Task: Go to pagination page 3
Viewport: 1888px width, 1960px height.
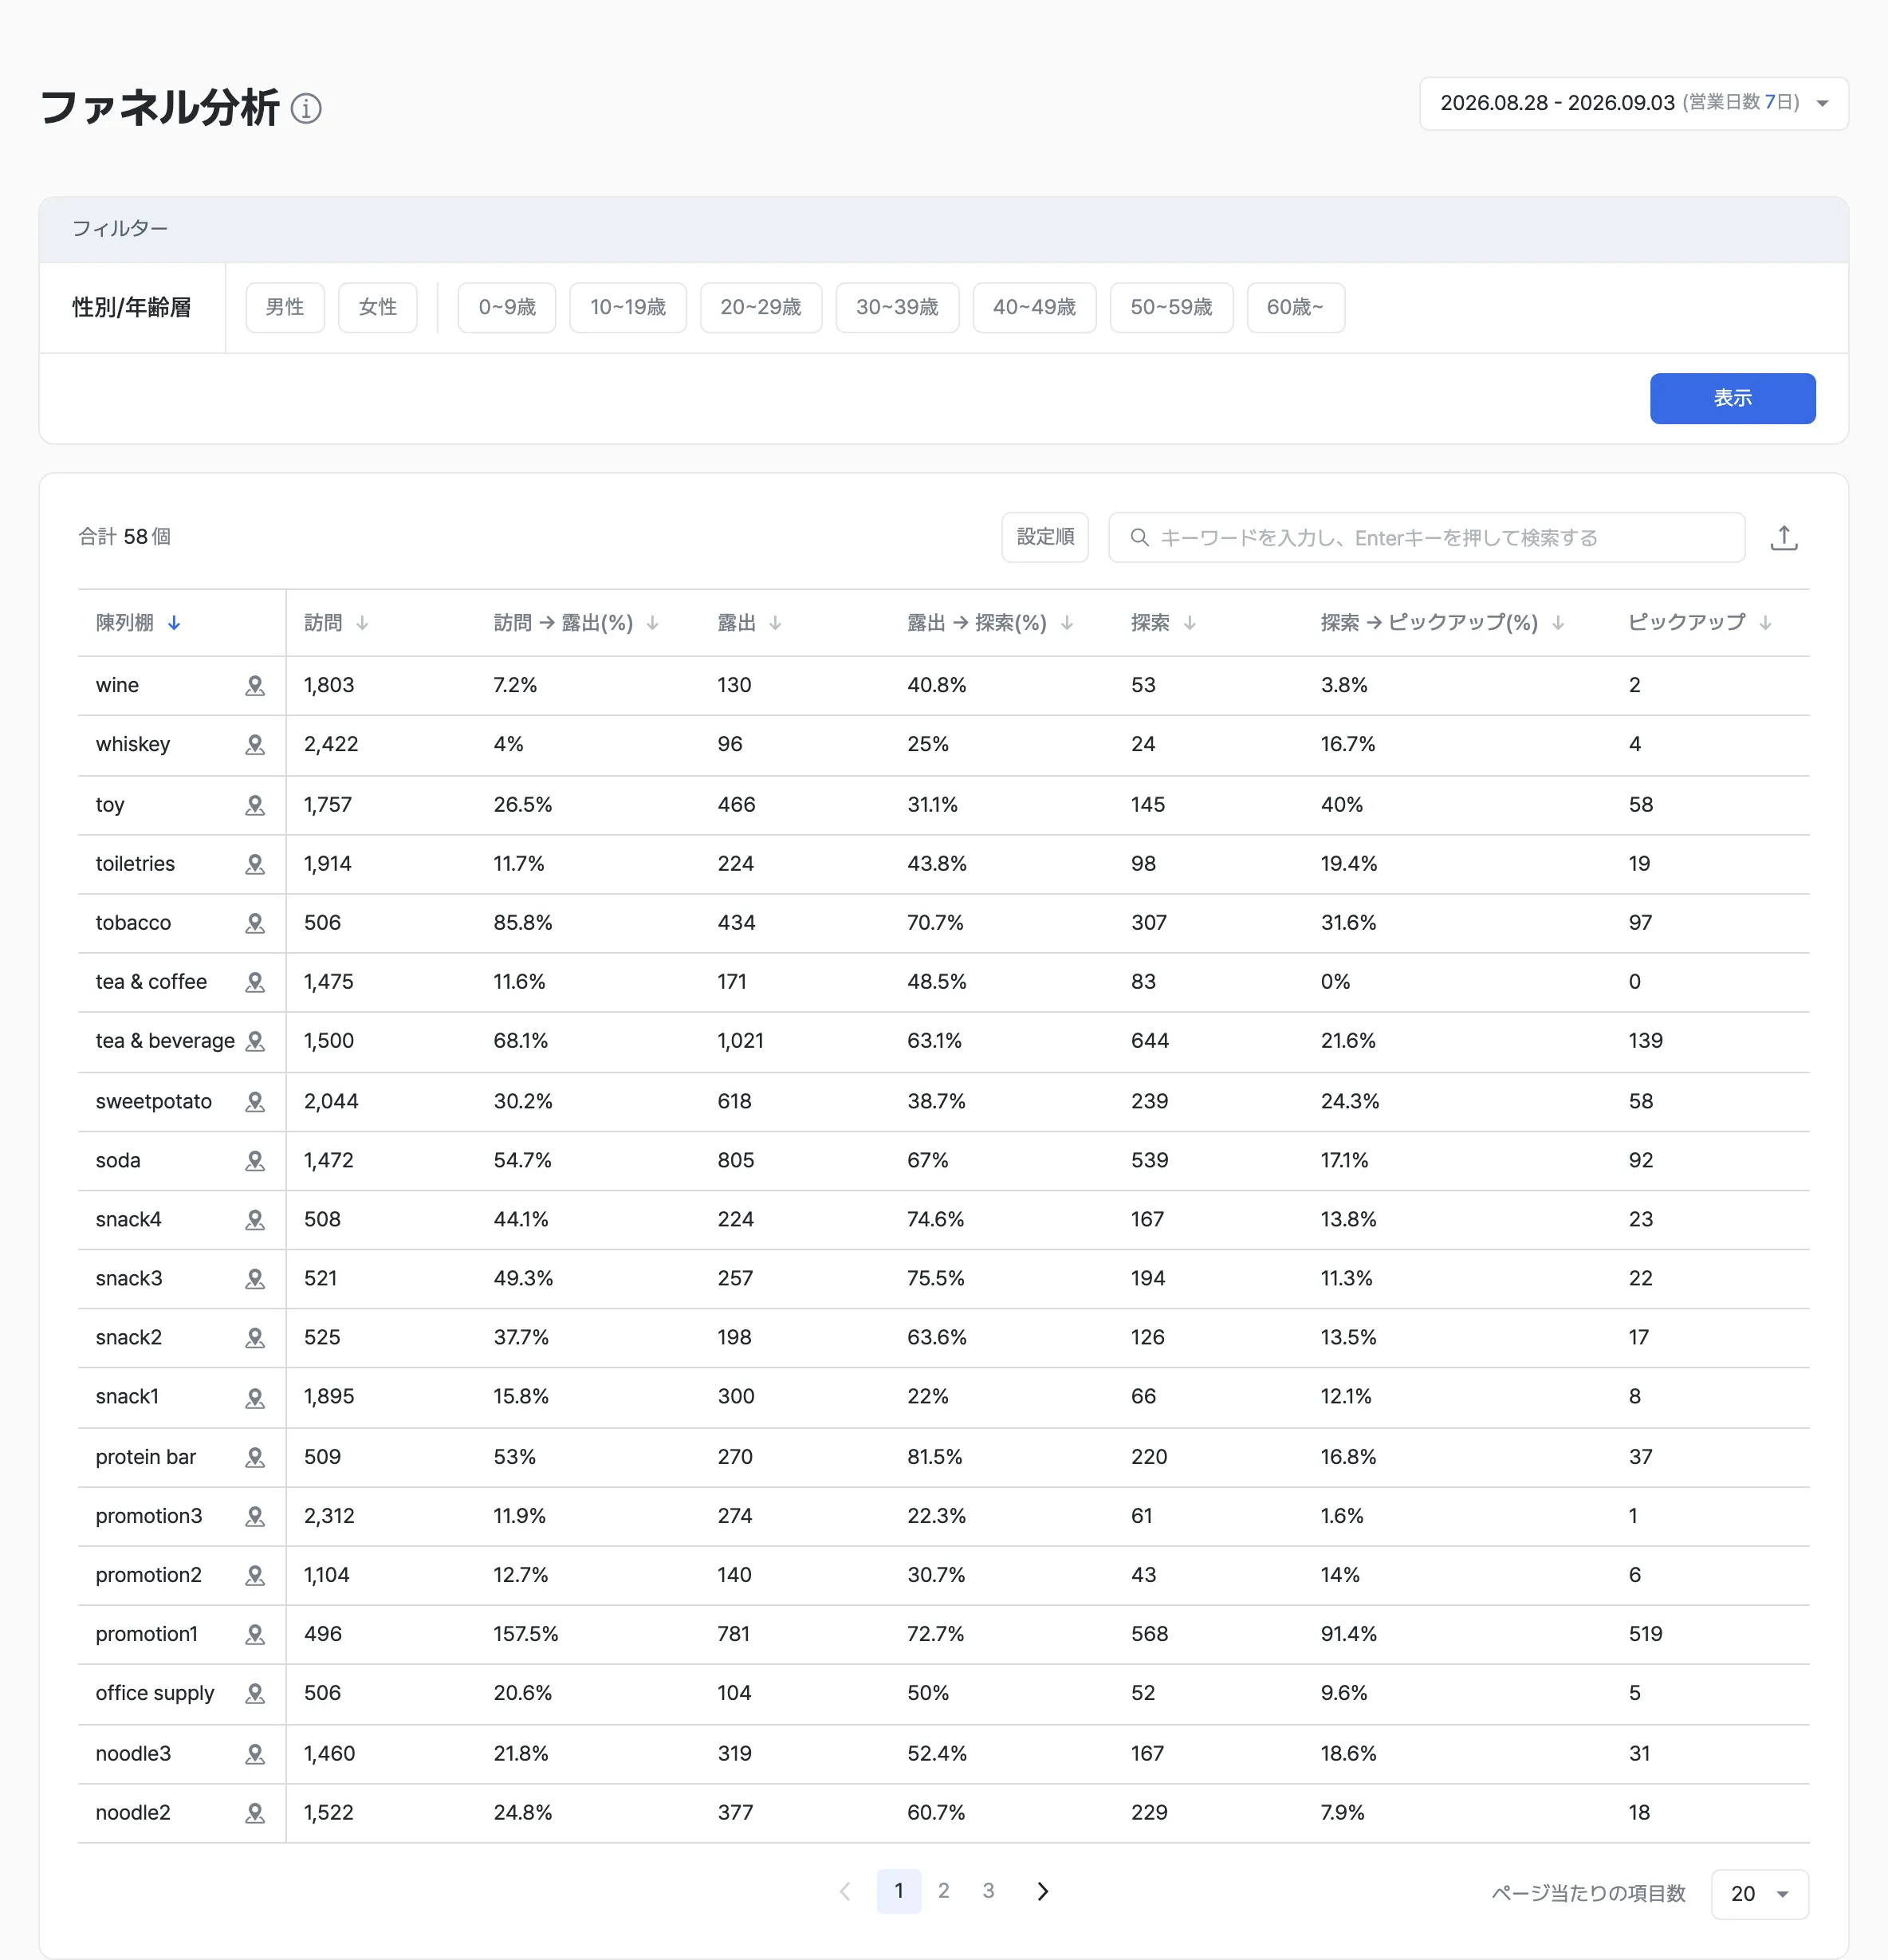Action: point(988,1891)
